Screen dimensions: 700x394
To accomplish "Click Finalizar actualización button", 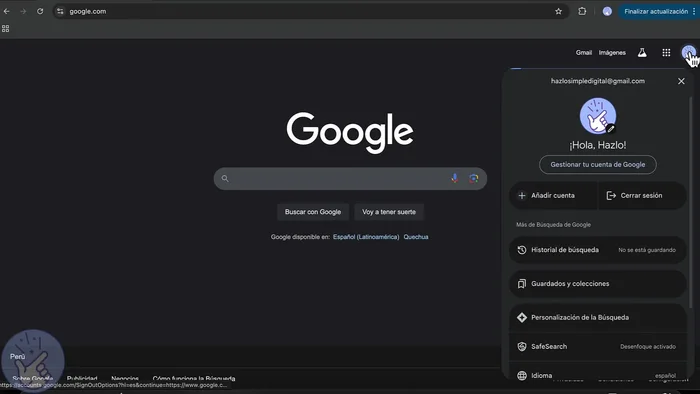I will click(x=655, y=11).
